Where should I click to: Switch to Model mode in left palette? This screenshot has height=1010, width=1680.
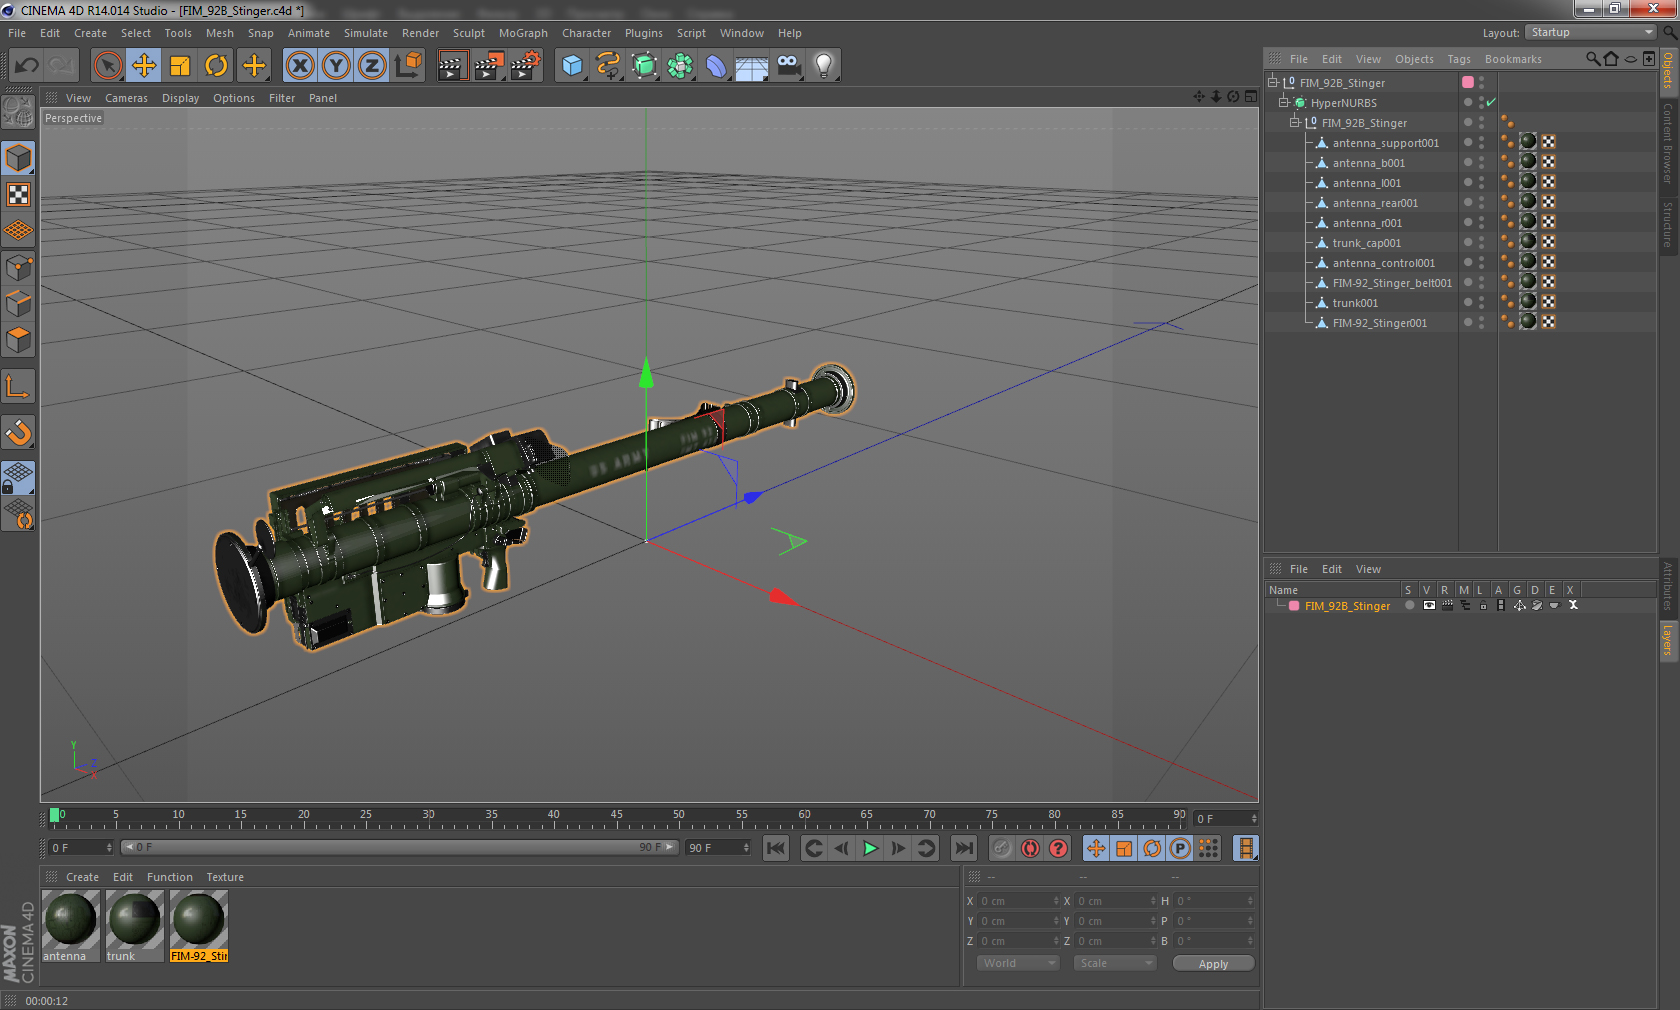tap(18, 158)
